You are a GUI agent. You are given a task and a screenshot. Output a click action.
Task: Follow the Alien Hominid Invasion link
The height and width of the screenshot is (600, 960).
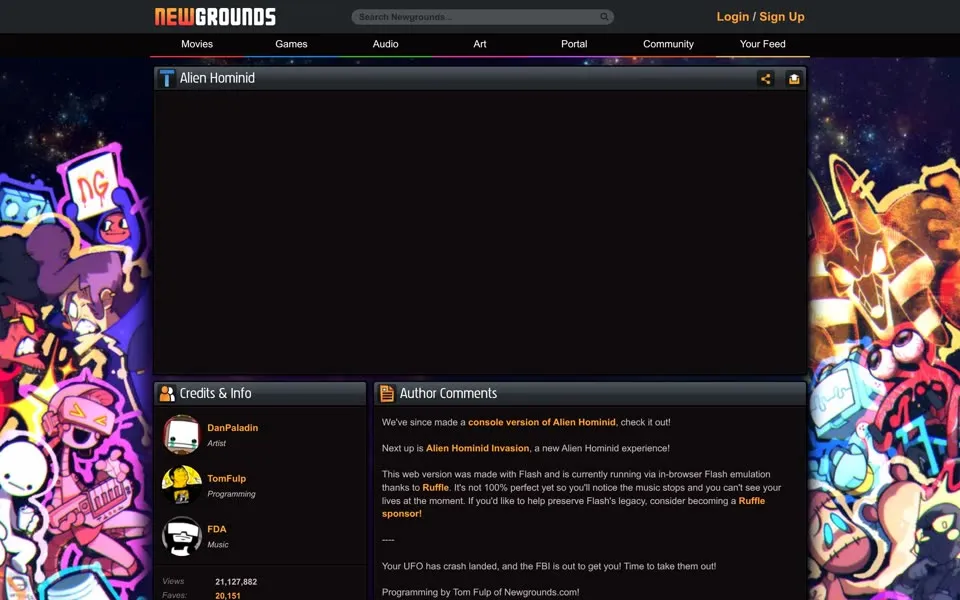[x=478, y=448]
